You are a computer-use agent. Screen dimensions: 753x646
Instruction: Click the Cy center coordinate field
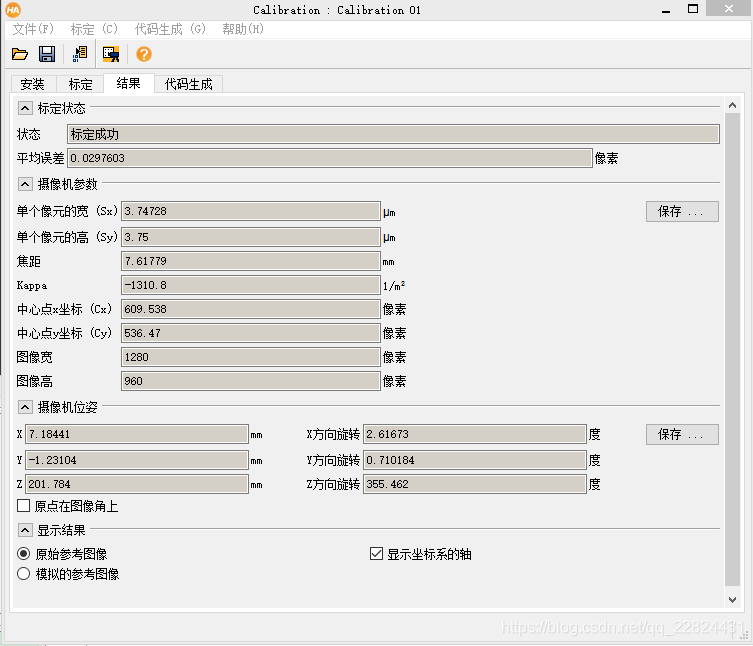tap(251, 333)
